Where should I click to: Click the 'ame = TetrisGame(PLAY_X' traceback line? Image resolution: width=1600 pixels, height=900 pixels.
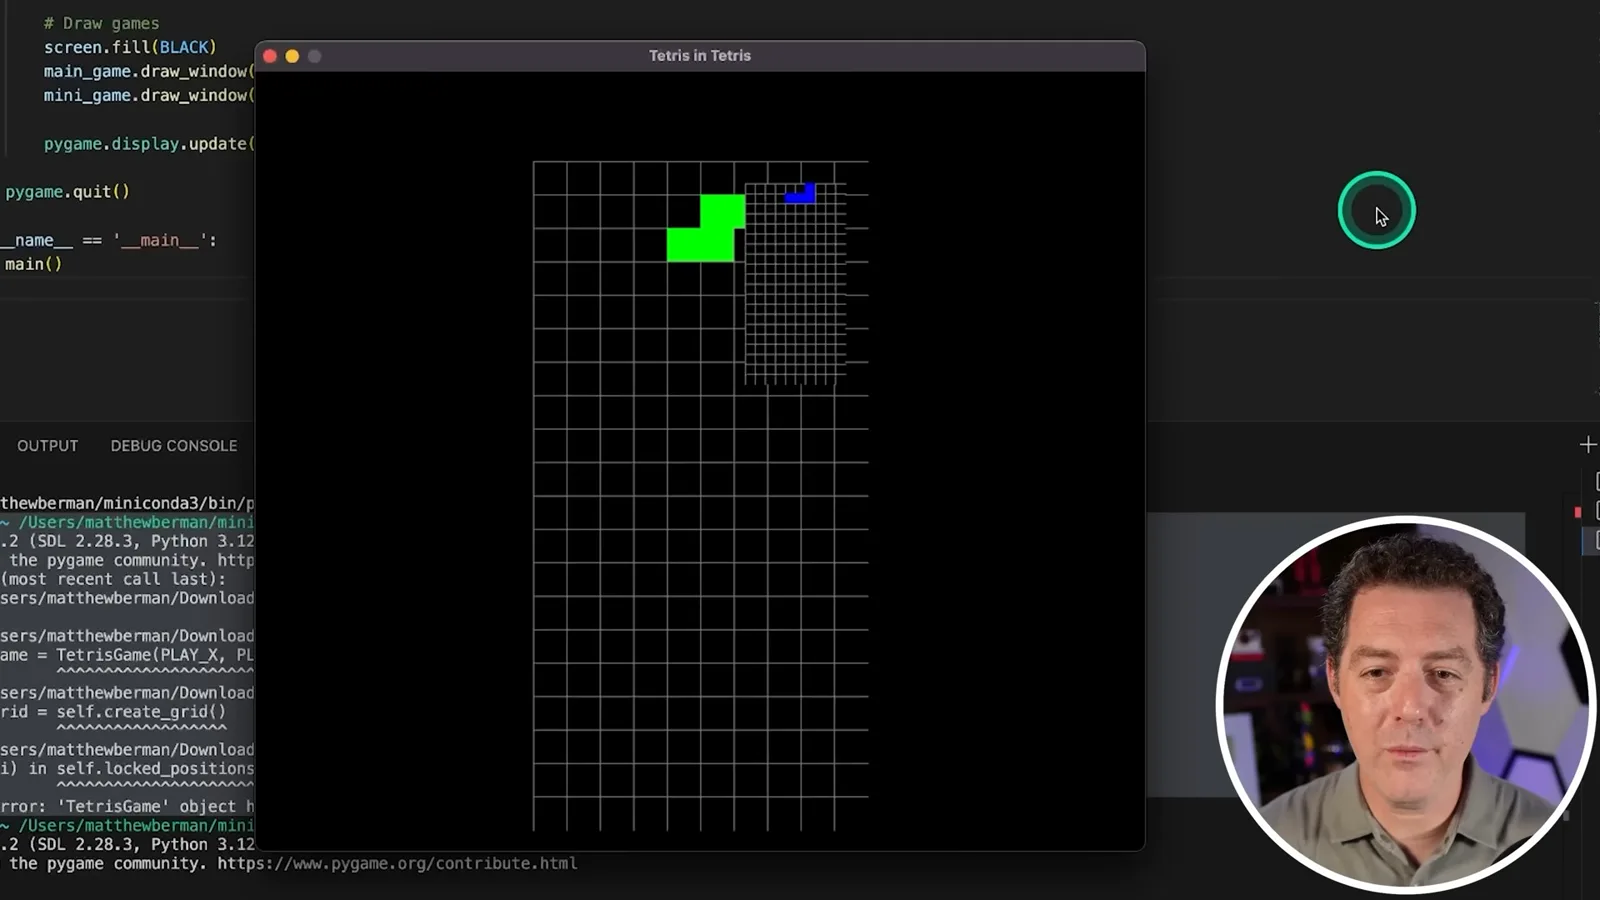point(127,655)
